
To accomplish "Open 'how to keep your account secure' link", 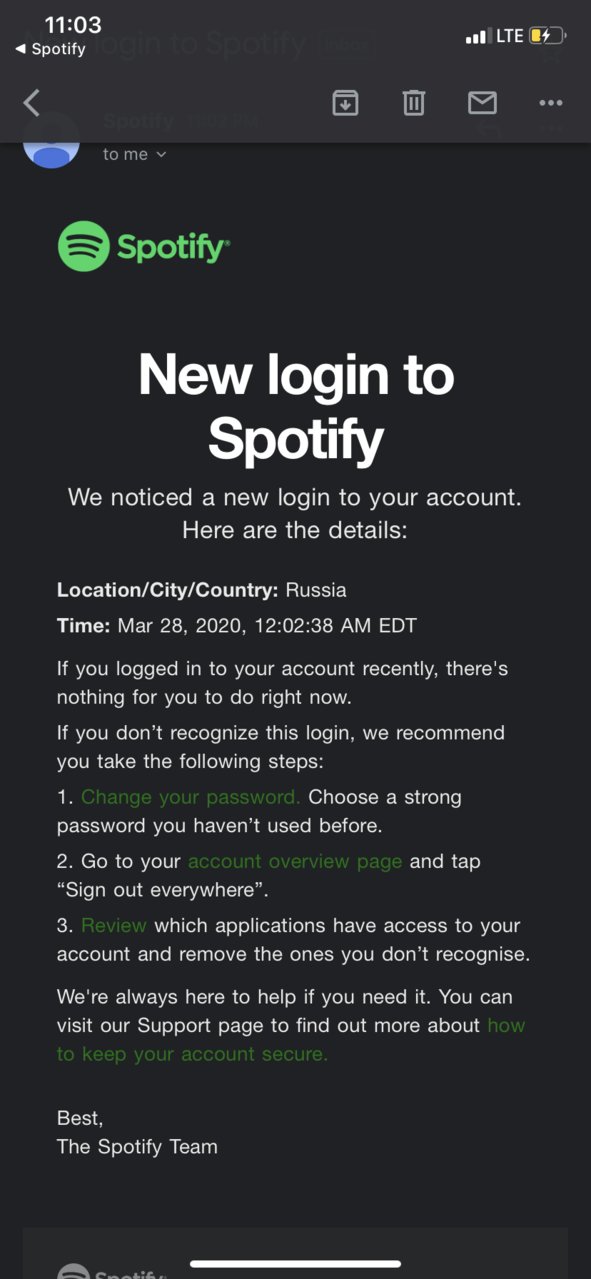I will tap(291, 1039).
